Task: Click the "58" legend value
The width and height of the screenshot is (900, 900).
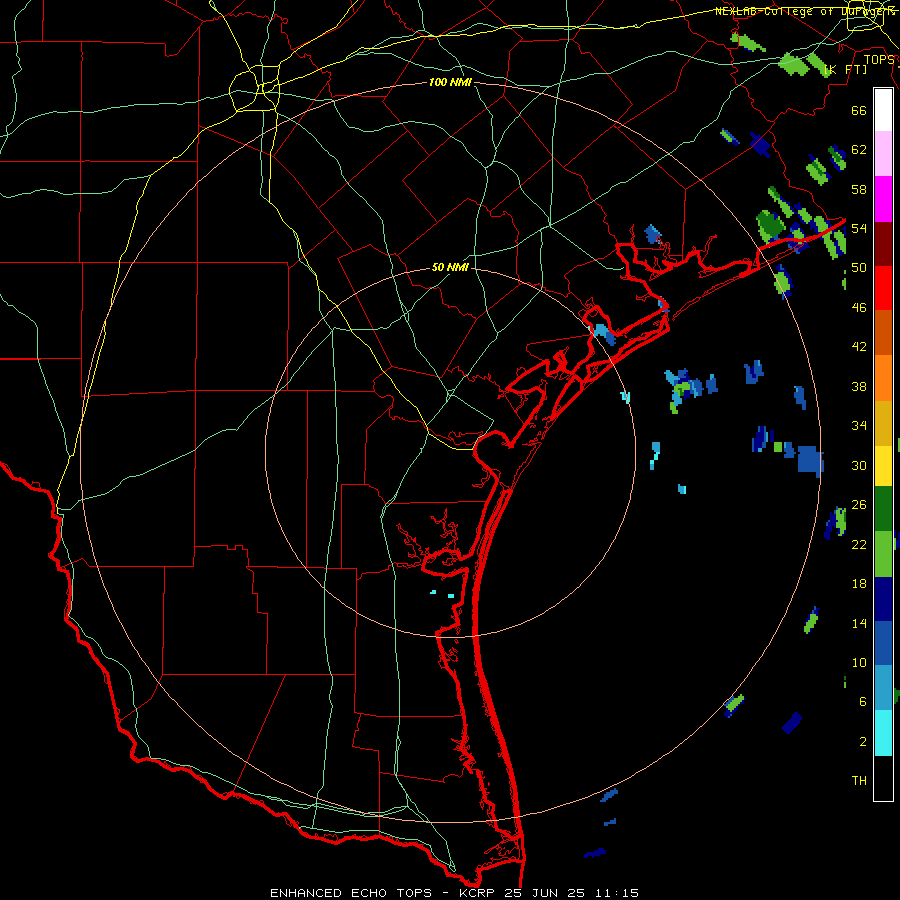Action: [859, 189]
